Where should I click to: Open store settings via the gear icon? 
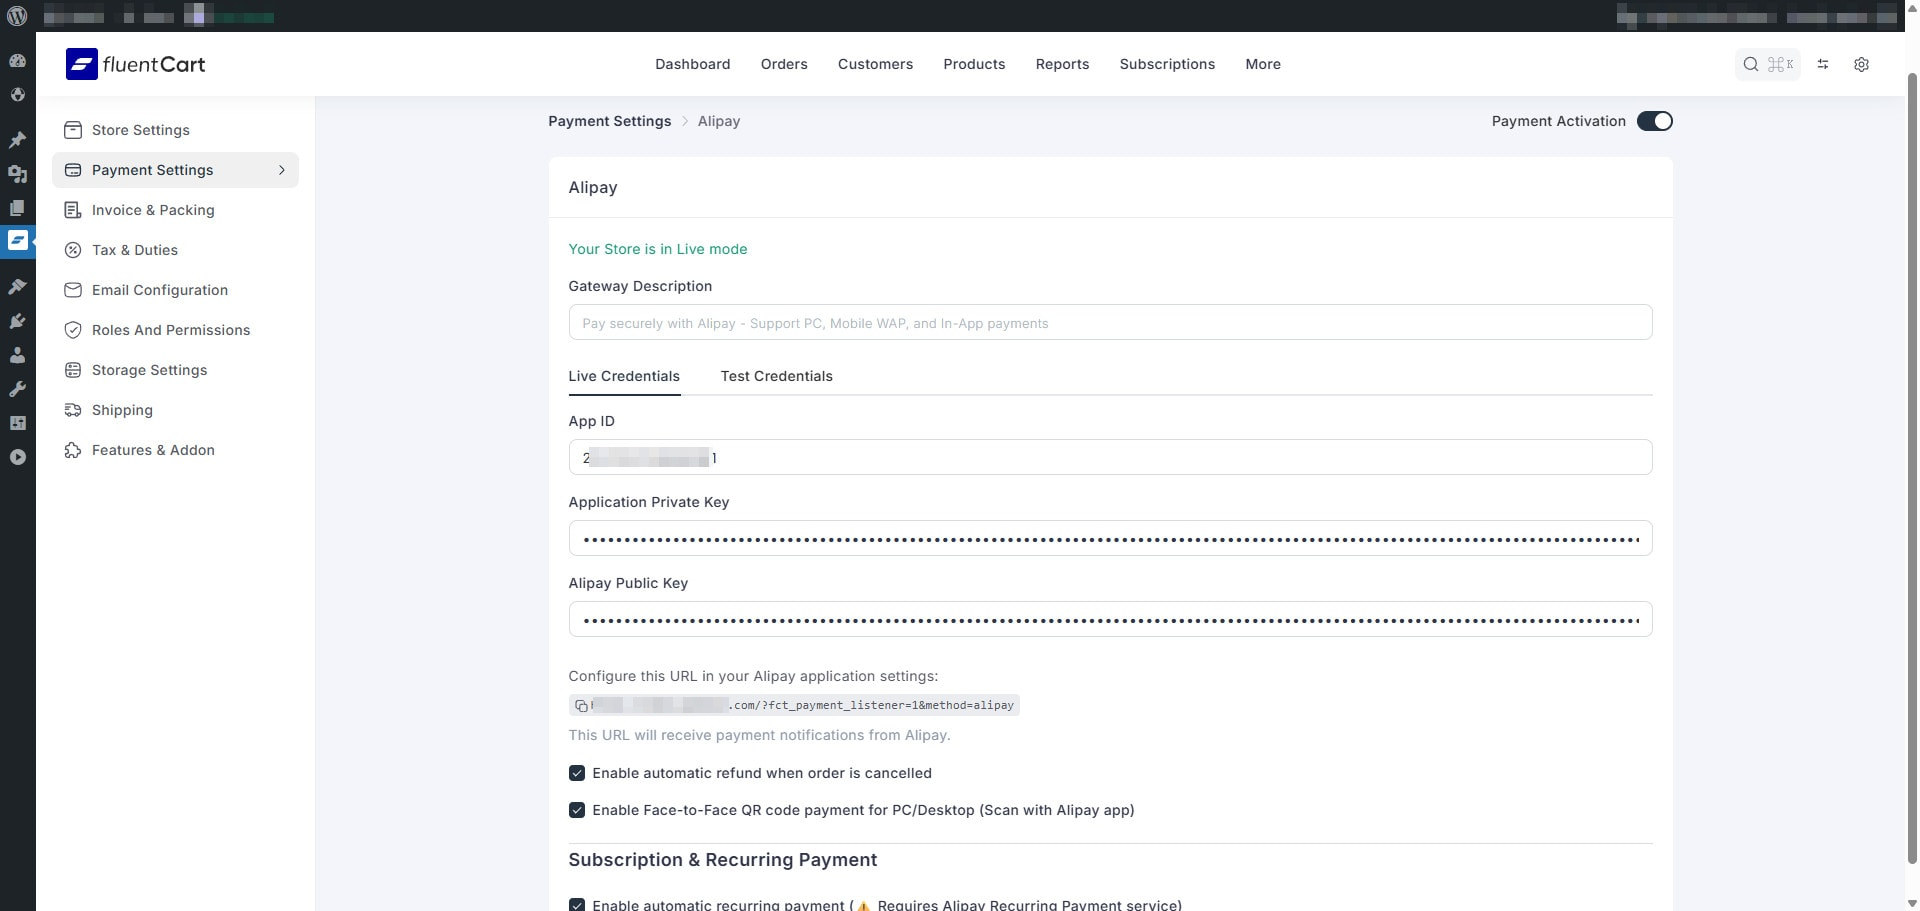click(1861, 64)
